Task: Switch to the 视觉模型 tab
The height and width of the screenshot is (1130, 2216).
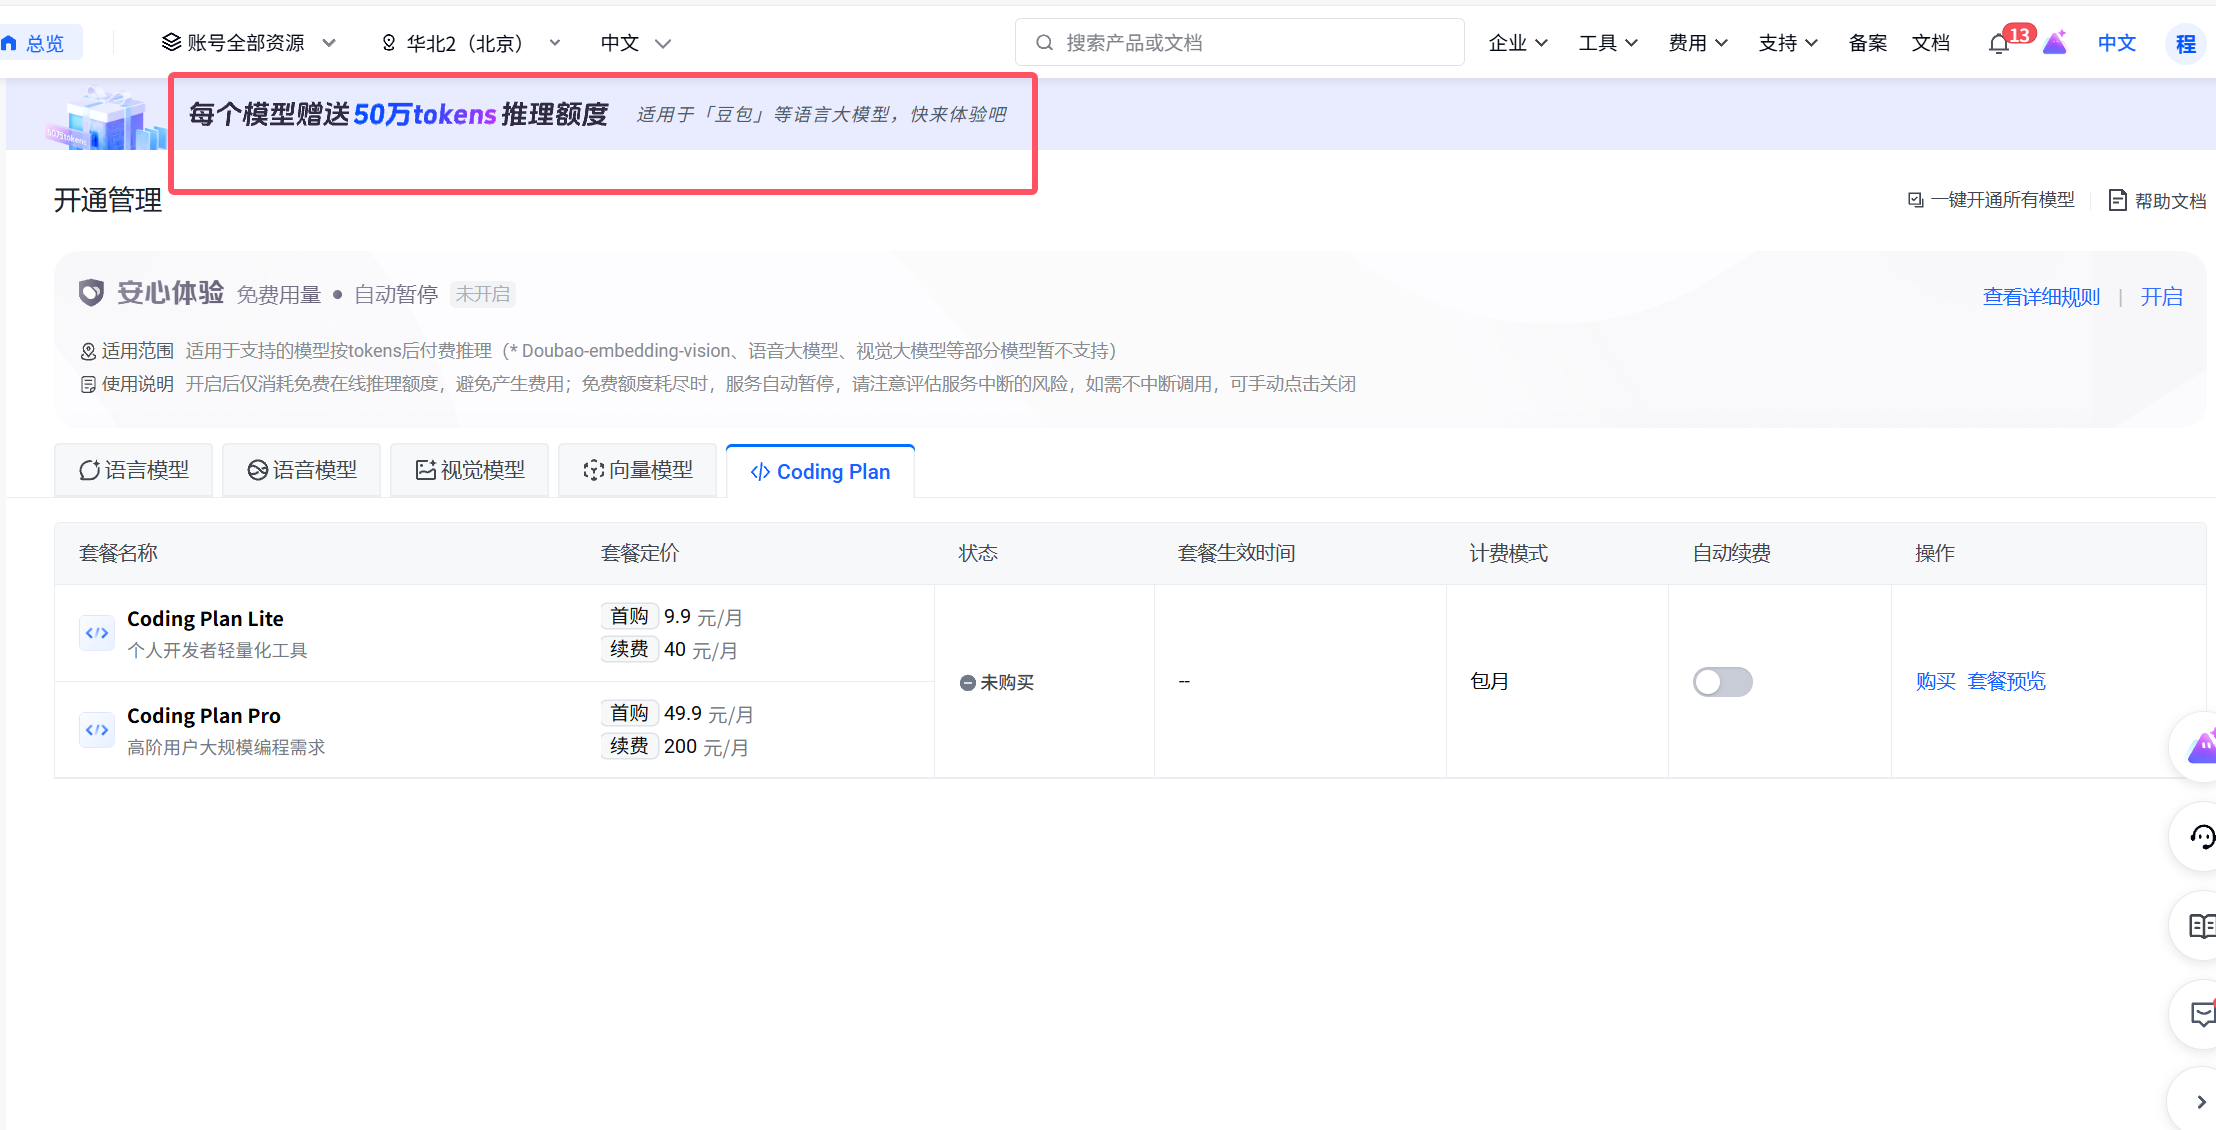Action: pyautogui.click(x=470, y=470)
